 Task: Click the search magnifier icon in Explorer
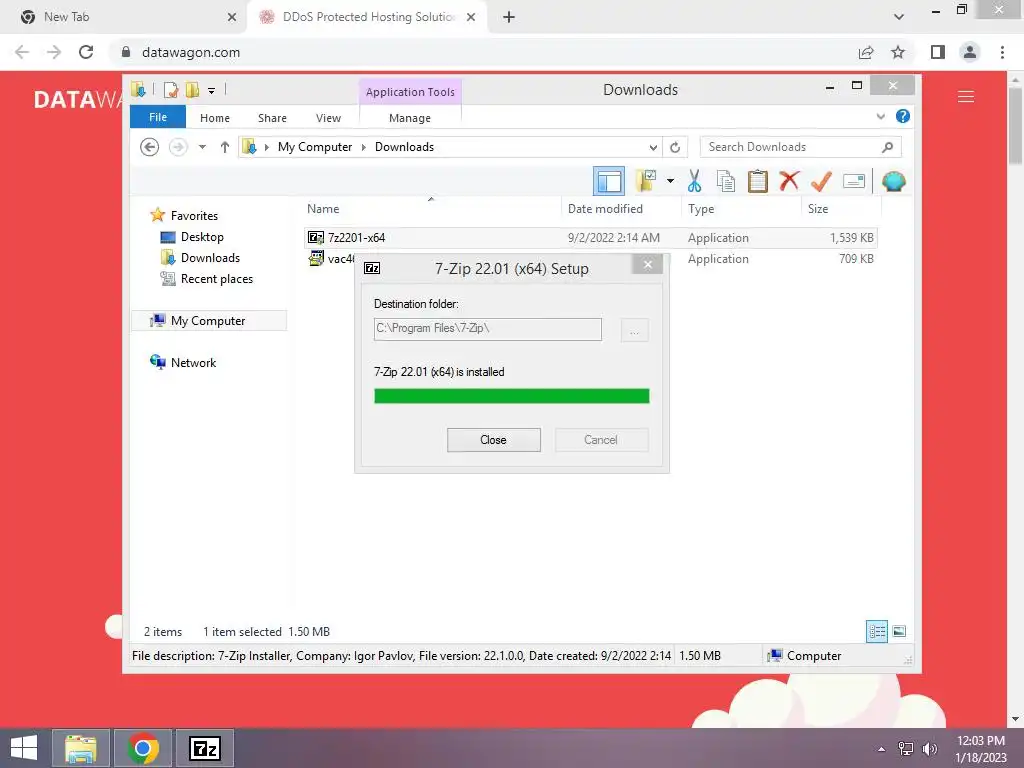[887, 147]
